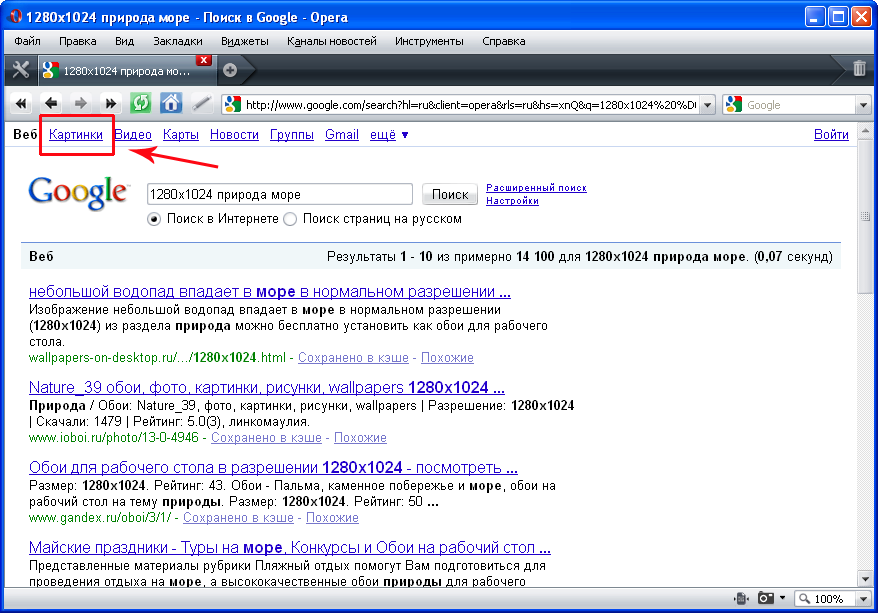Image resolution: width=878 pixels, height=613 pixels.
Task: Open the Закладки menu
Action: tap(178, 41)
